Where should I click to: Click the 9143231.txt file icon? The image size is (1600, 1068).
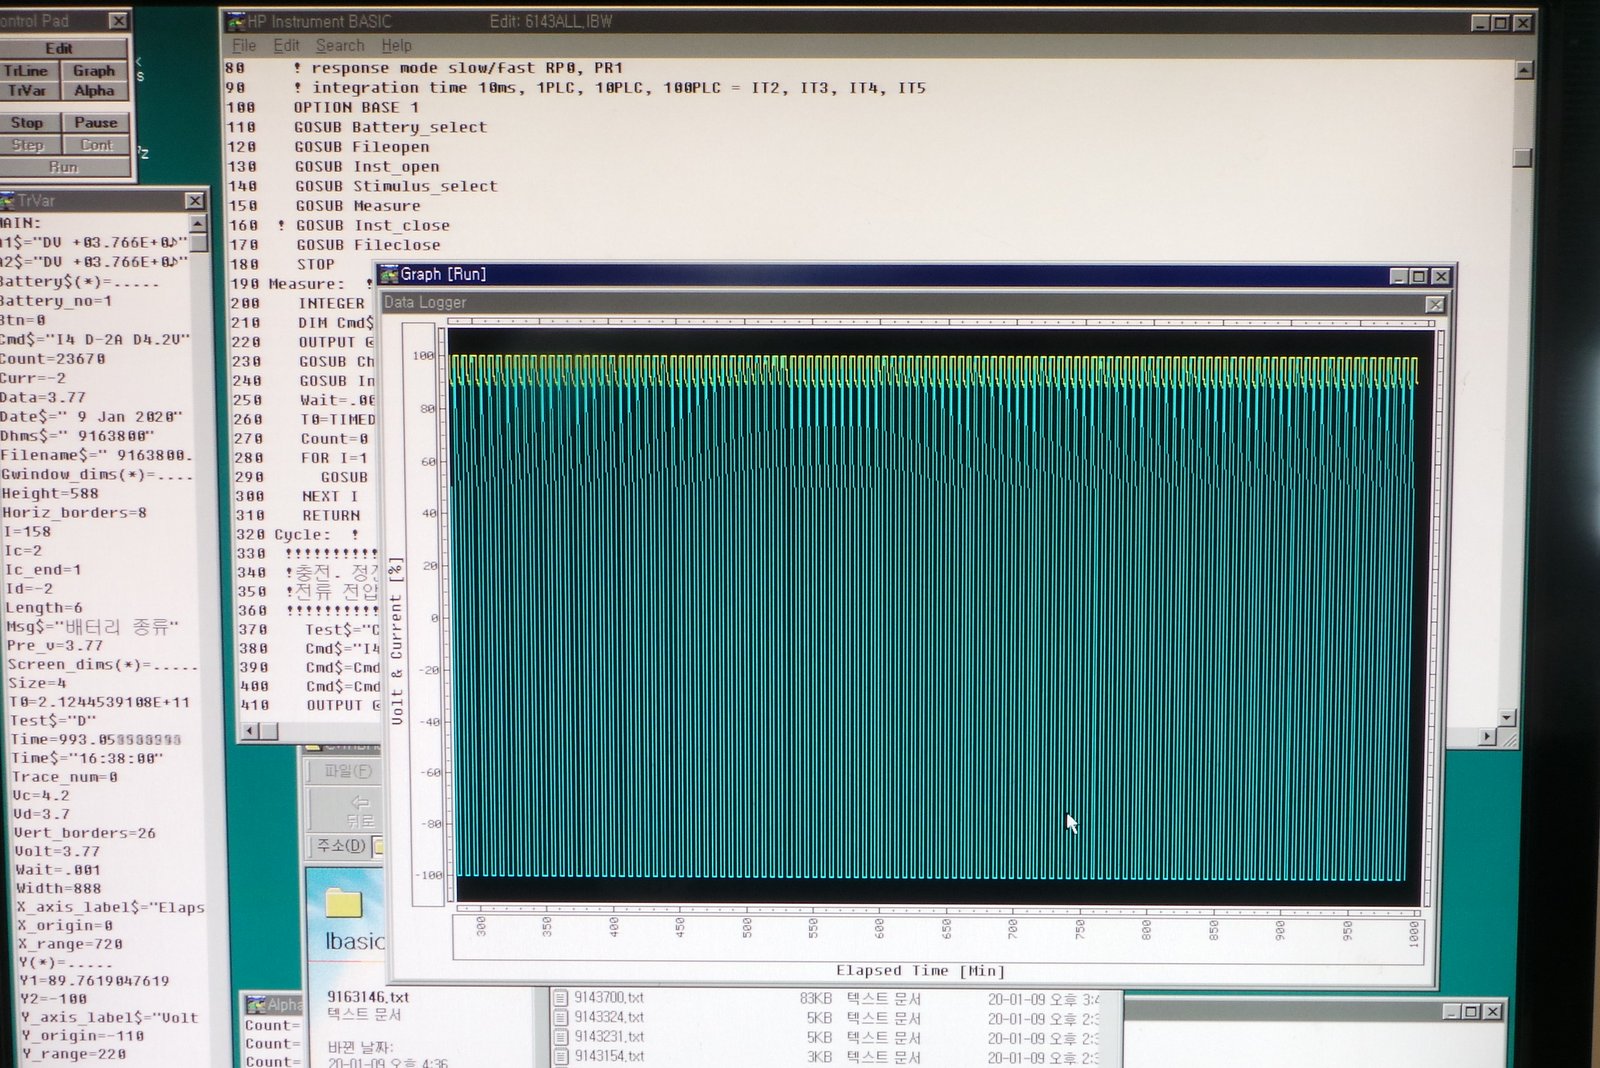[x=561, y=1037]
